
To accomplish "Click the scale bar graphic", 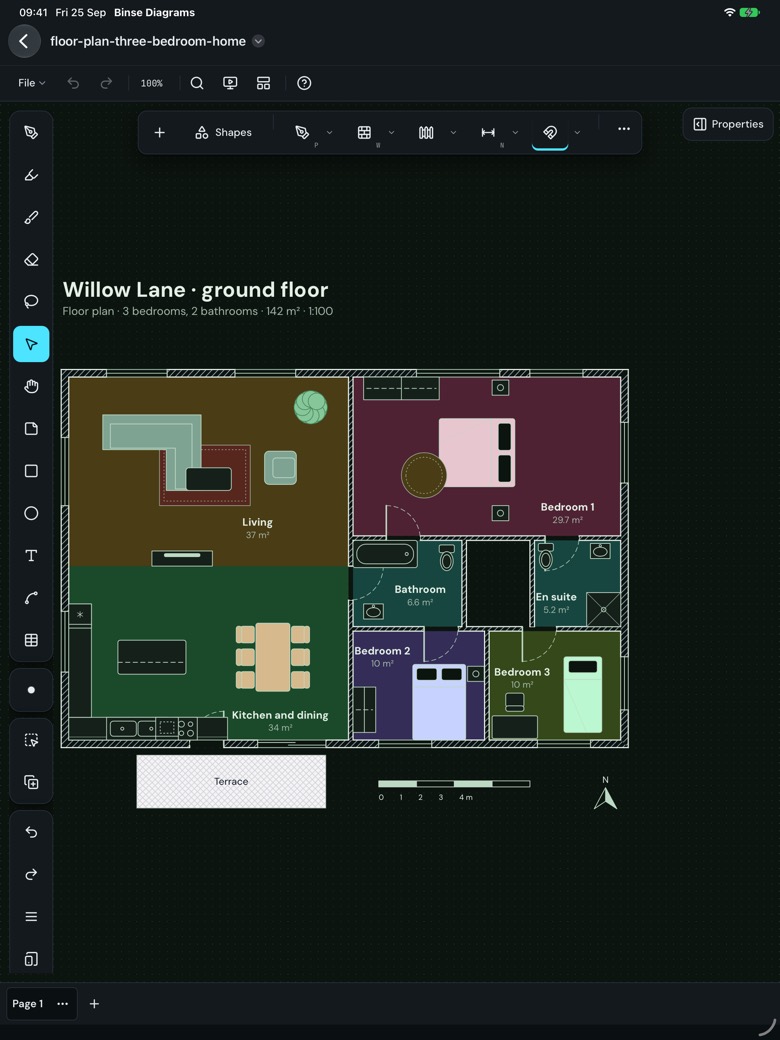I will (x=454, y=784).
